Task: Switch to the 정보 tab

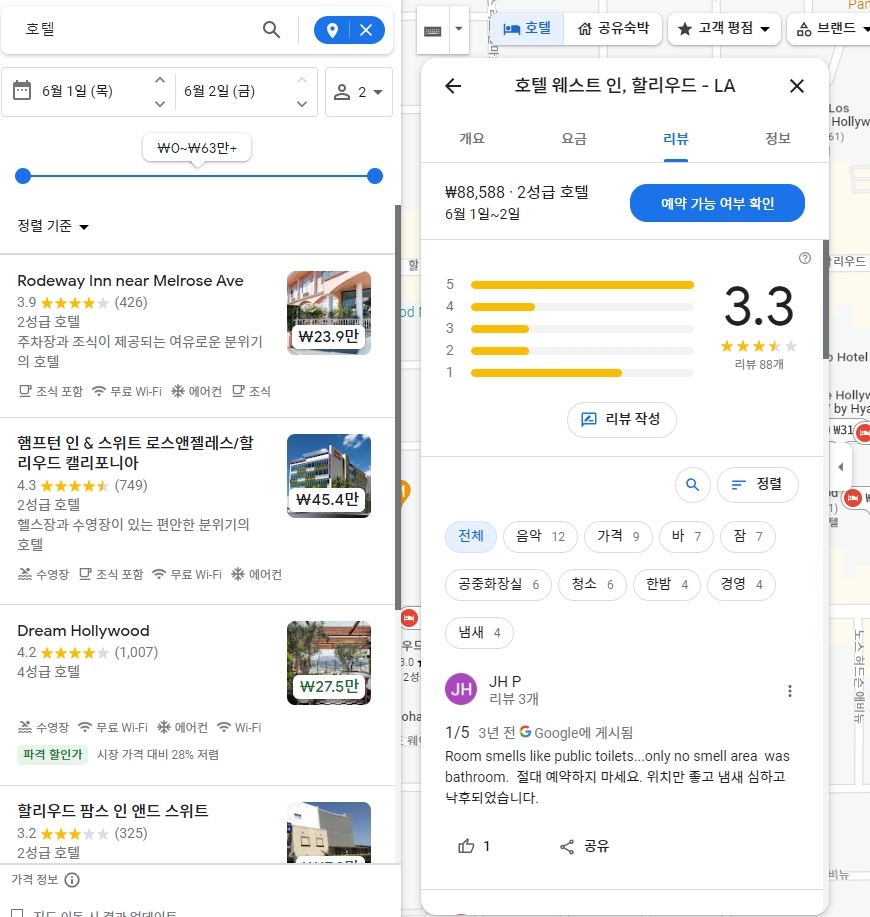Action: pyautogui.click(x=778, y=137)
